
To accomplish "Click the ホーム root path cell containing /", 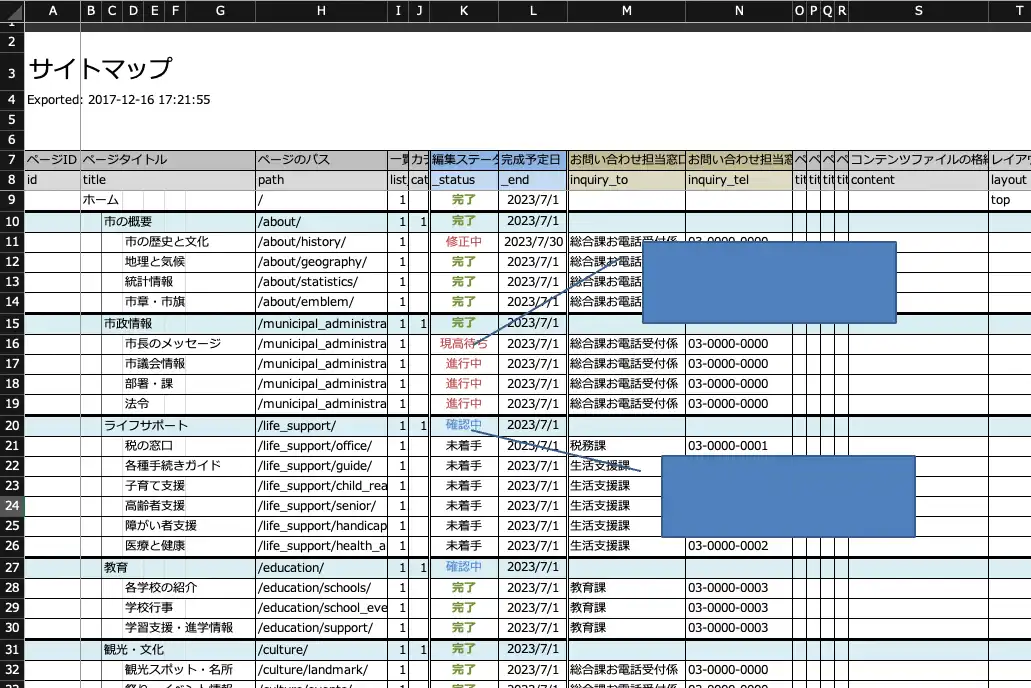I will (x=320, y=199).
